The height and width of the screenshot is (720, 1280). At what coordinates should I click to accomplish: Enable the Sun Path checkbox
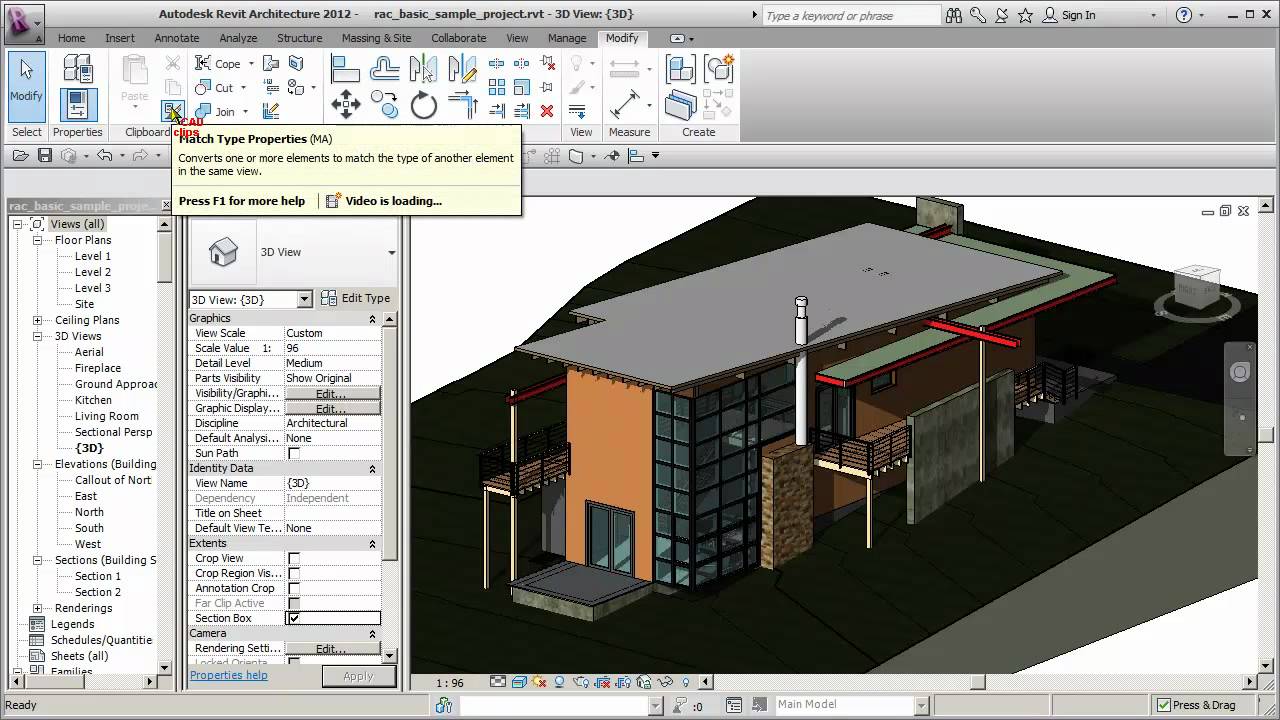293,453
